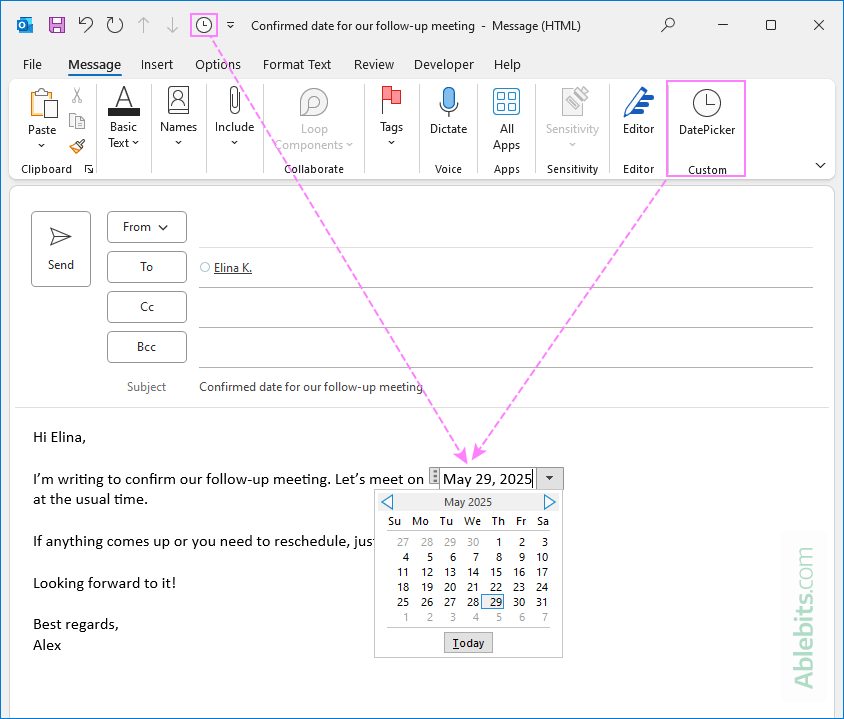844x719 pixels.
Task: Click the May 2025 calendar header
Action: pyautogui.click(x=468, y=502)
